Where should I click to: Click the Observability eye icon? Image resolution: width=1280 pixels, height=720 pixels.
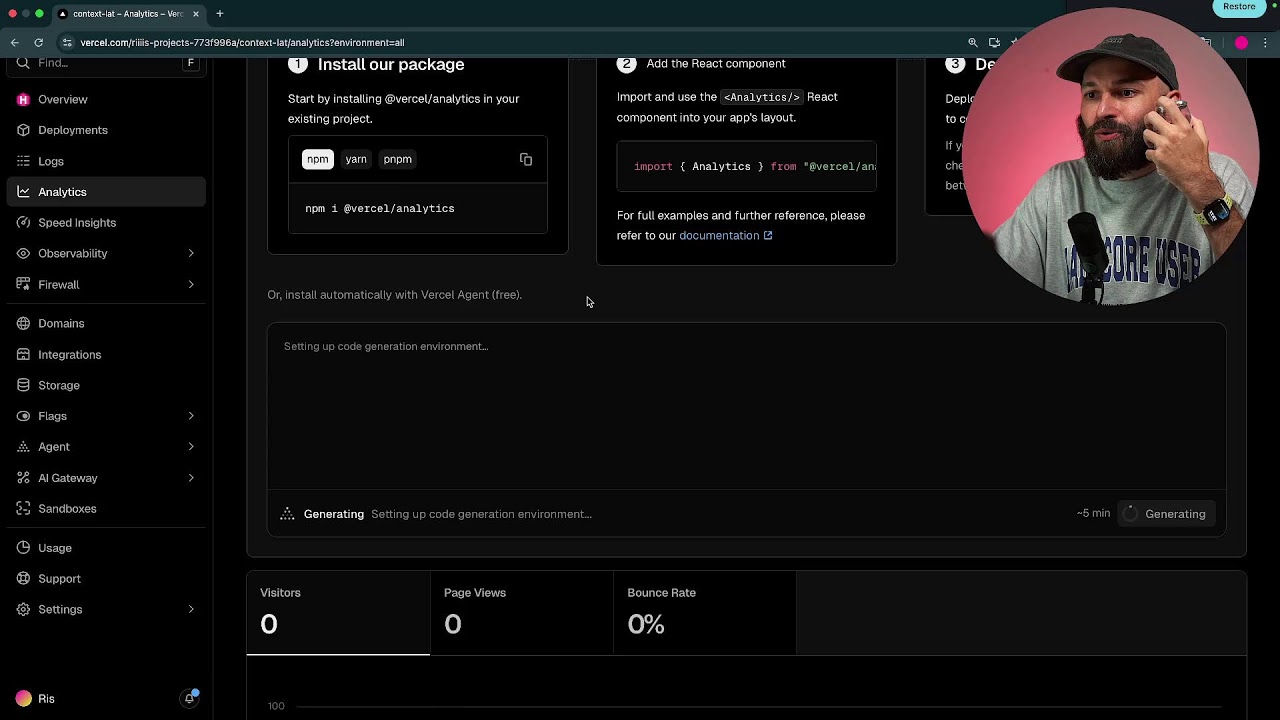point(23,254)
